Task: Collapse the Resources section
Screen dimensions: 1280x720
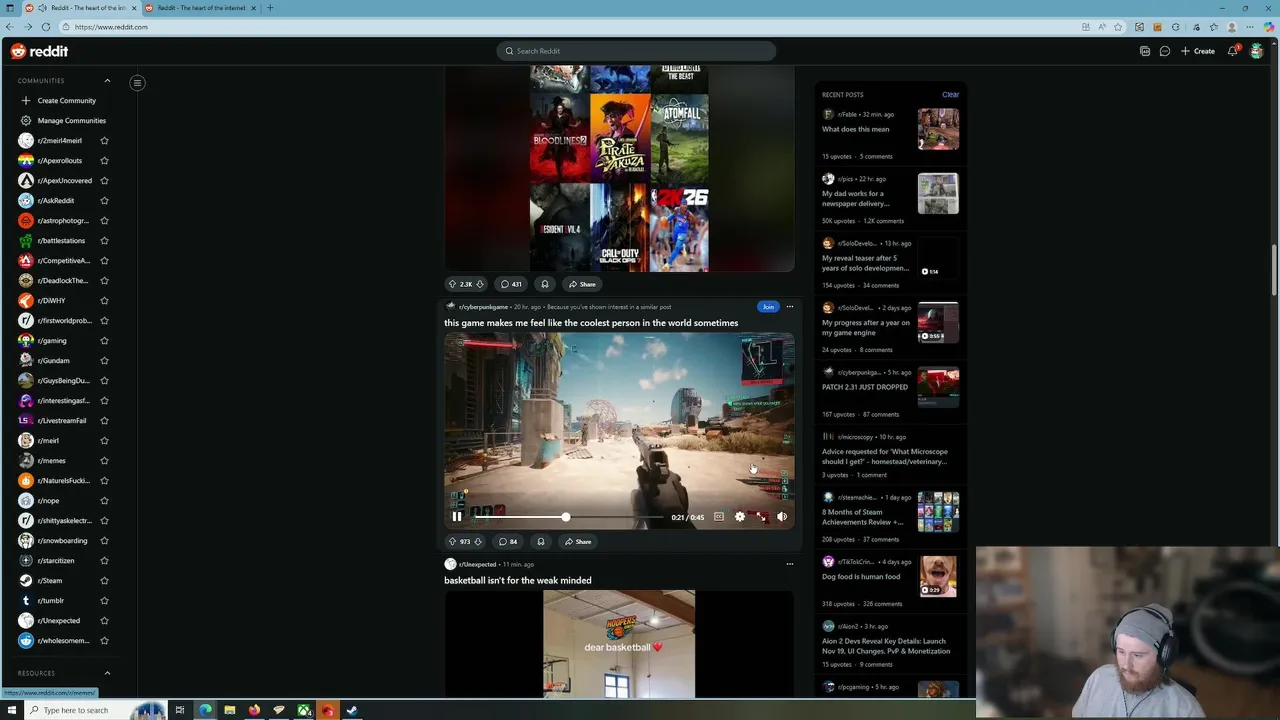Action: (107, 673)
